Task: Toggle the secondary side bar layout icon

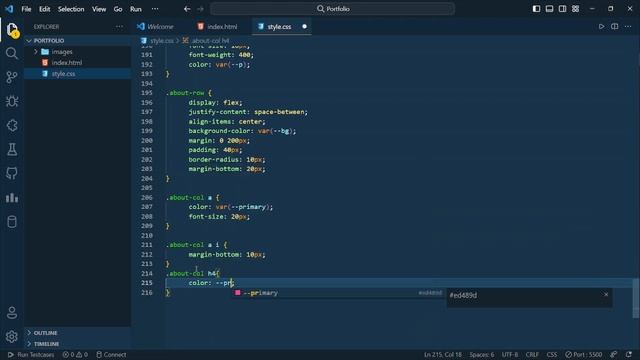Action: pos(562,9)
